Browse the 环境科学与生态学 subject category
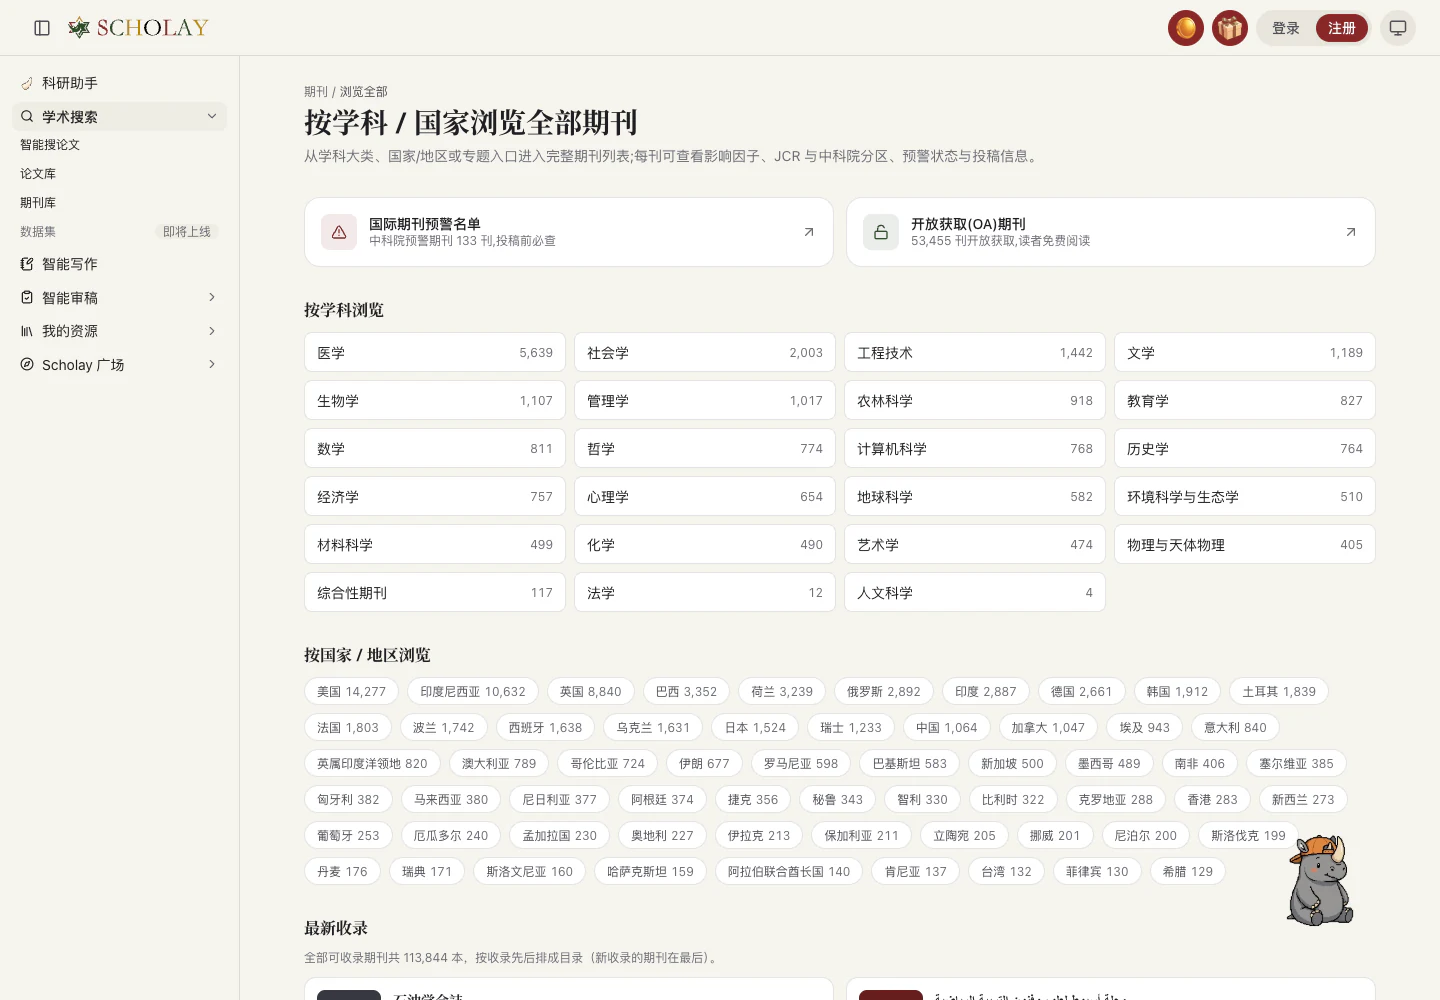The image size is (1440, 1000). tap(1245, 497)
